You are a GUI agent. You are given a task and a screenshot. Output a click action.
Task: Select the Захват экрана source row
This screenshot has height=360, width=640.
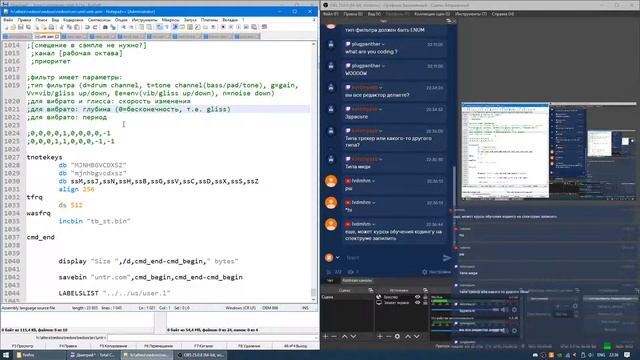point(402,303)
